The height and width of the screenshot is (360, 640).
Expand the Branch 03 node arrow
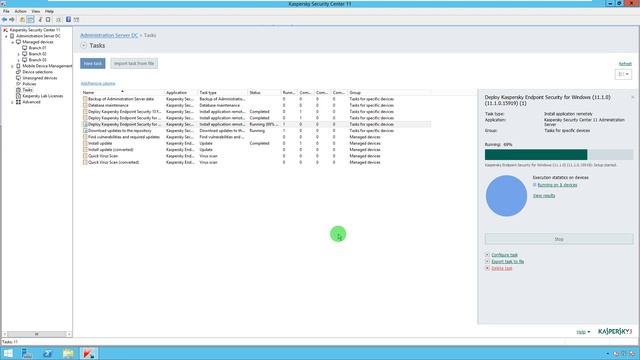19,60
